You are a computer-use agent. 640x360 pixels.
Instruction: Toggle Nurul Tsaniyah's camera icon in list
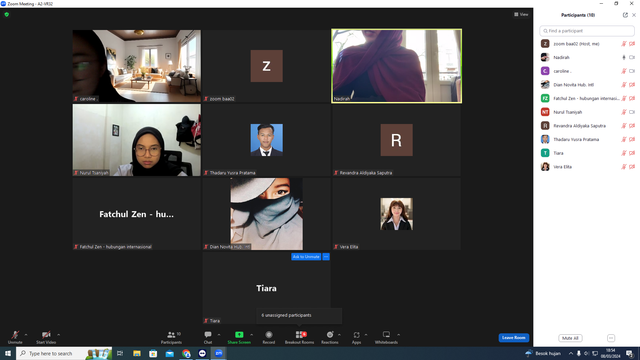[632, 112]
